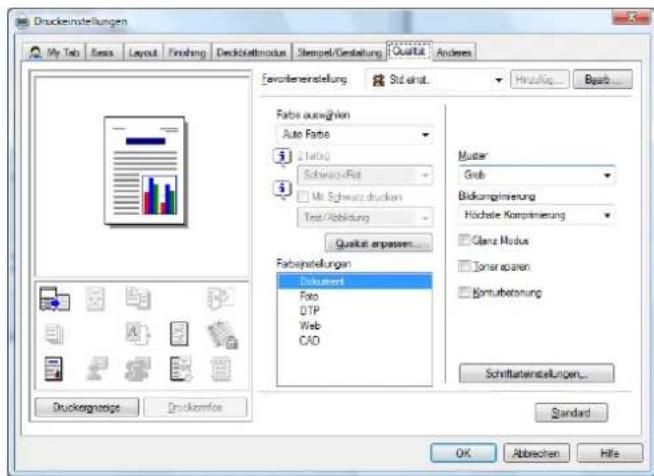Click the greyed folded booklet icon
The width and height of the screenshot is (654, 476).
pos(221,298)
